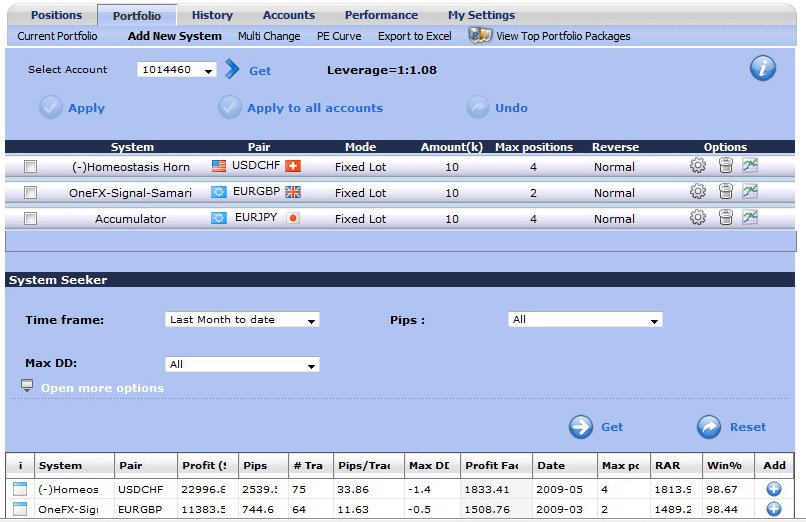This screenshot has height=522, width=806.
Task: Sort results by RAR column header
Action: tap(676, 465)
